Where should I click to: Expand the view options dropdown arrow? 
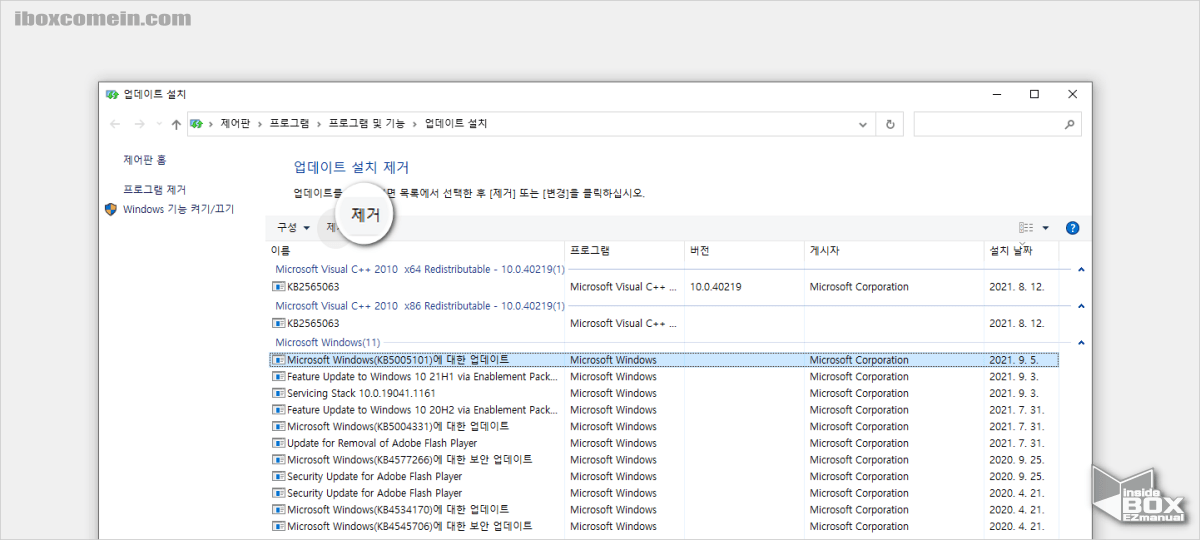click(x=1045, y=228)
